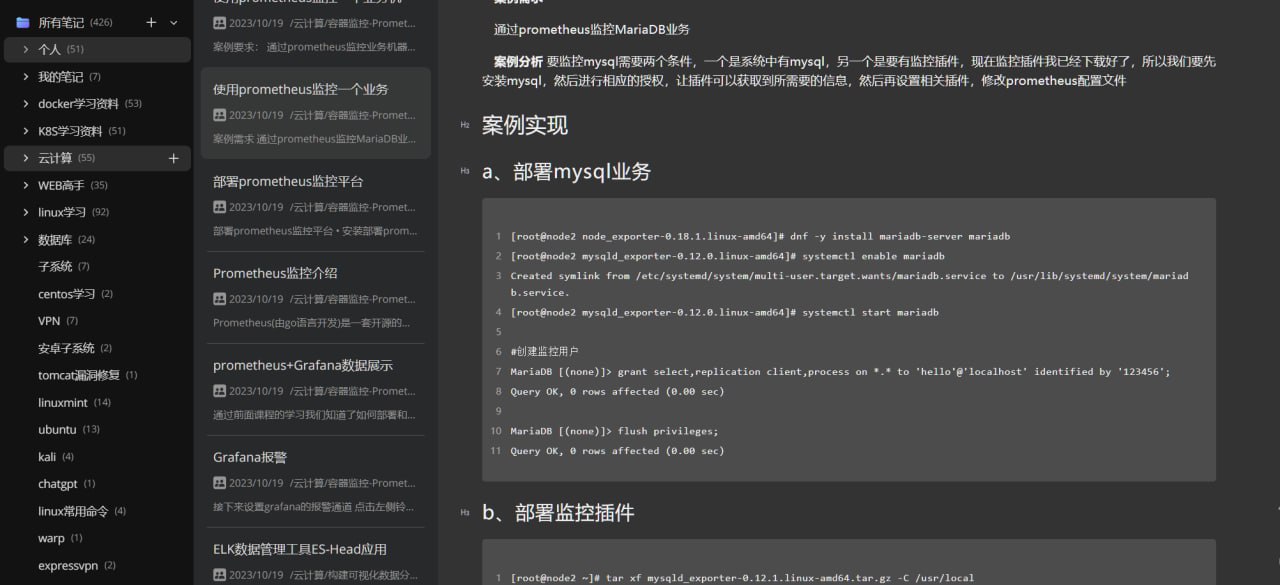Screen dimensions: 1280x585
Task: Collapse the 所有笔记 dropdown arrow
Action: coord(174,22)
